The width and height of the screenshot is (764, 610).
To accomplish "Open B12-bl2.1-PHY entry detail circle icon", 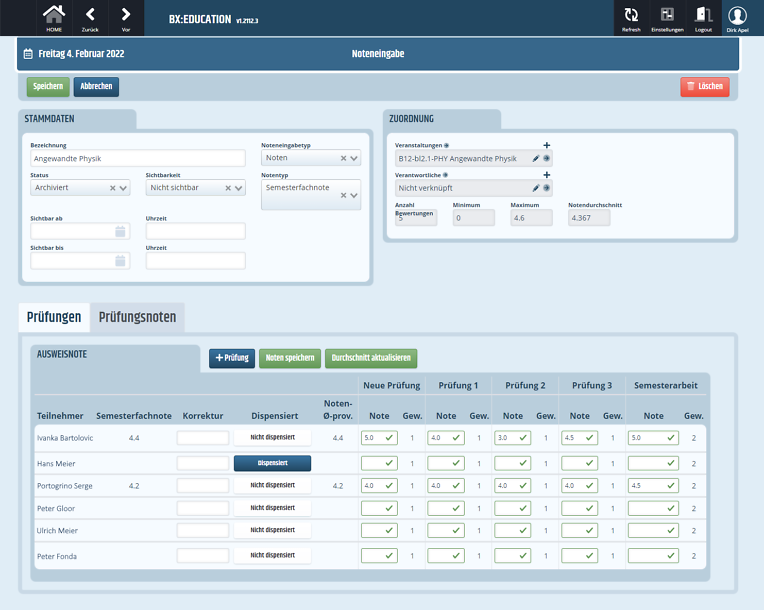I will (x=546, y=158).
